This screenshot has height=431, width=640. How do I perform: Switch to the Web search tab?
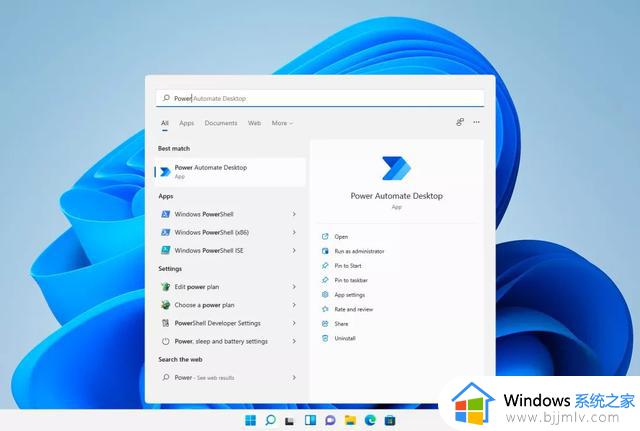254,123
